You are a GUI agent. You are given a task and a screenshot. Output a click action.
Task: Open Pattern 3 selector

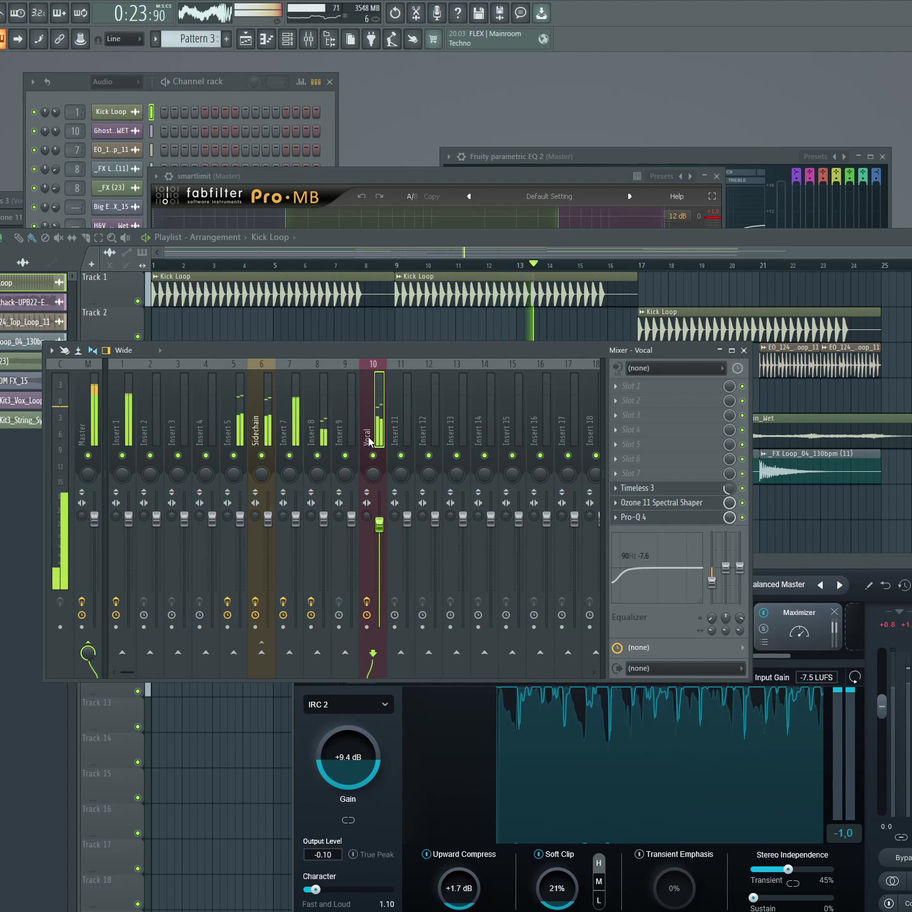pos(191,39)
